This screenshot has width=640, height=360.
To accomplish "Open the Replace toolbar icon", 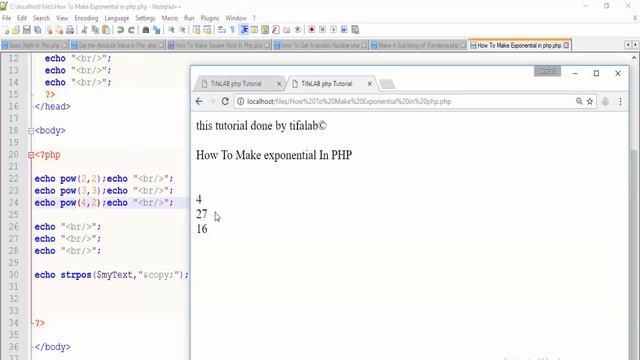I will (157, 30).
